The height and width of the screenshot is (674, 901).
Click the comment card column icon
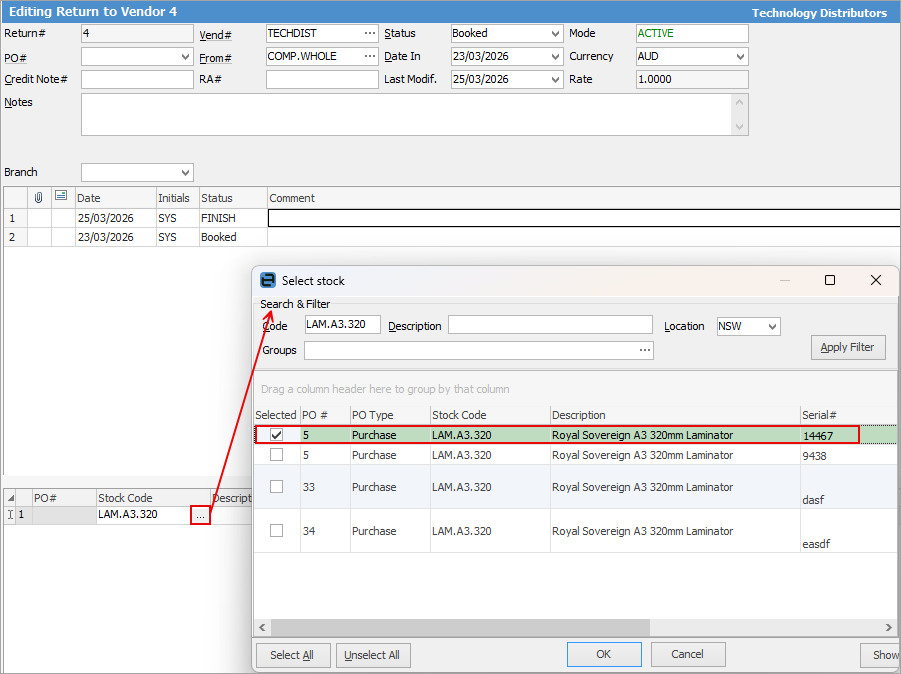tap(61, 197)
